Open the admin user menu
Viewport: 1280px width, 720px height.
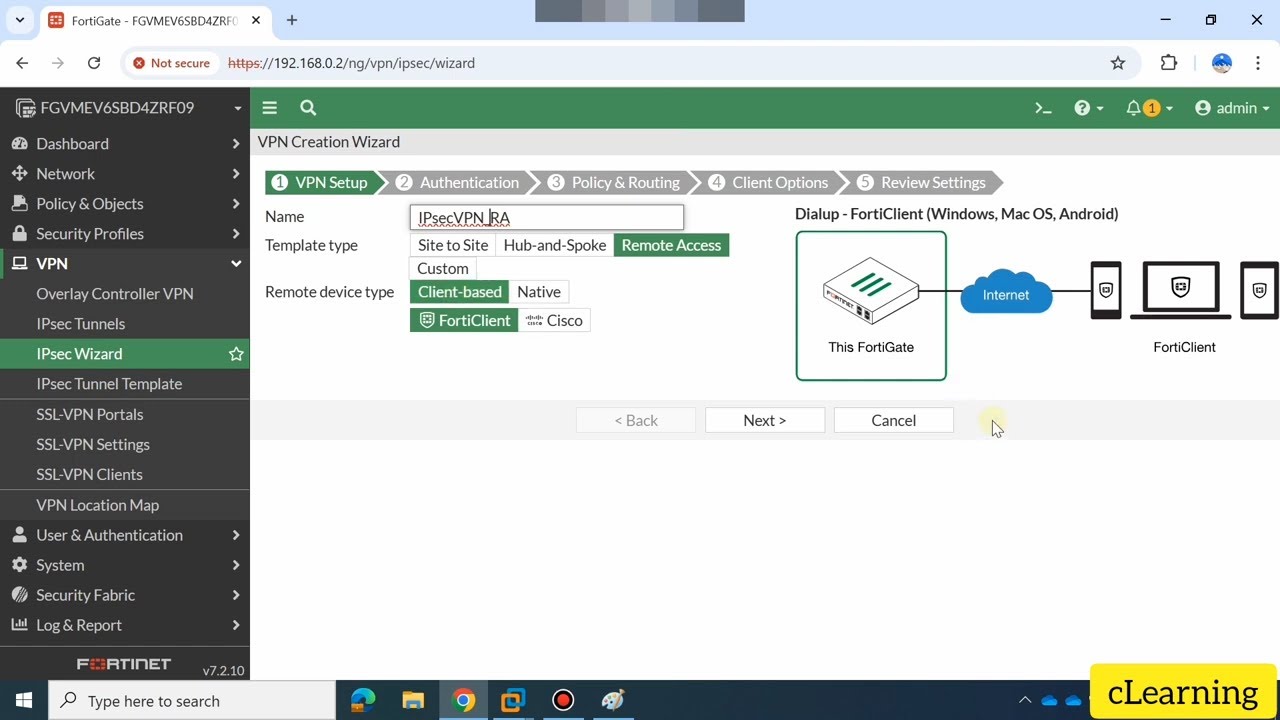point(1232,108)
